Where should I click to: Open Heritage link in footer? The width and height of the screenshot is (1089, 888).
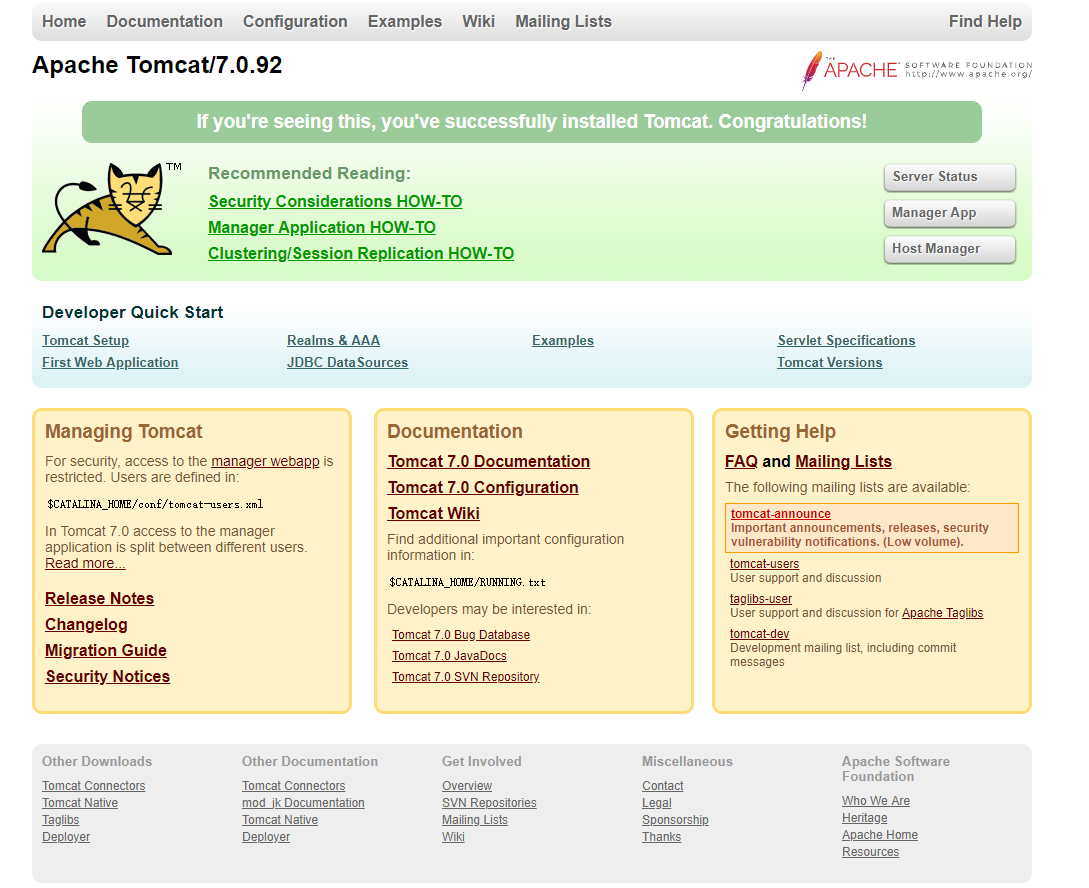pos(865,818)
